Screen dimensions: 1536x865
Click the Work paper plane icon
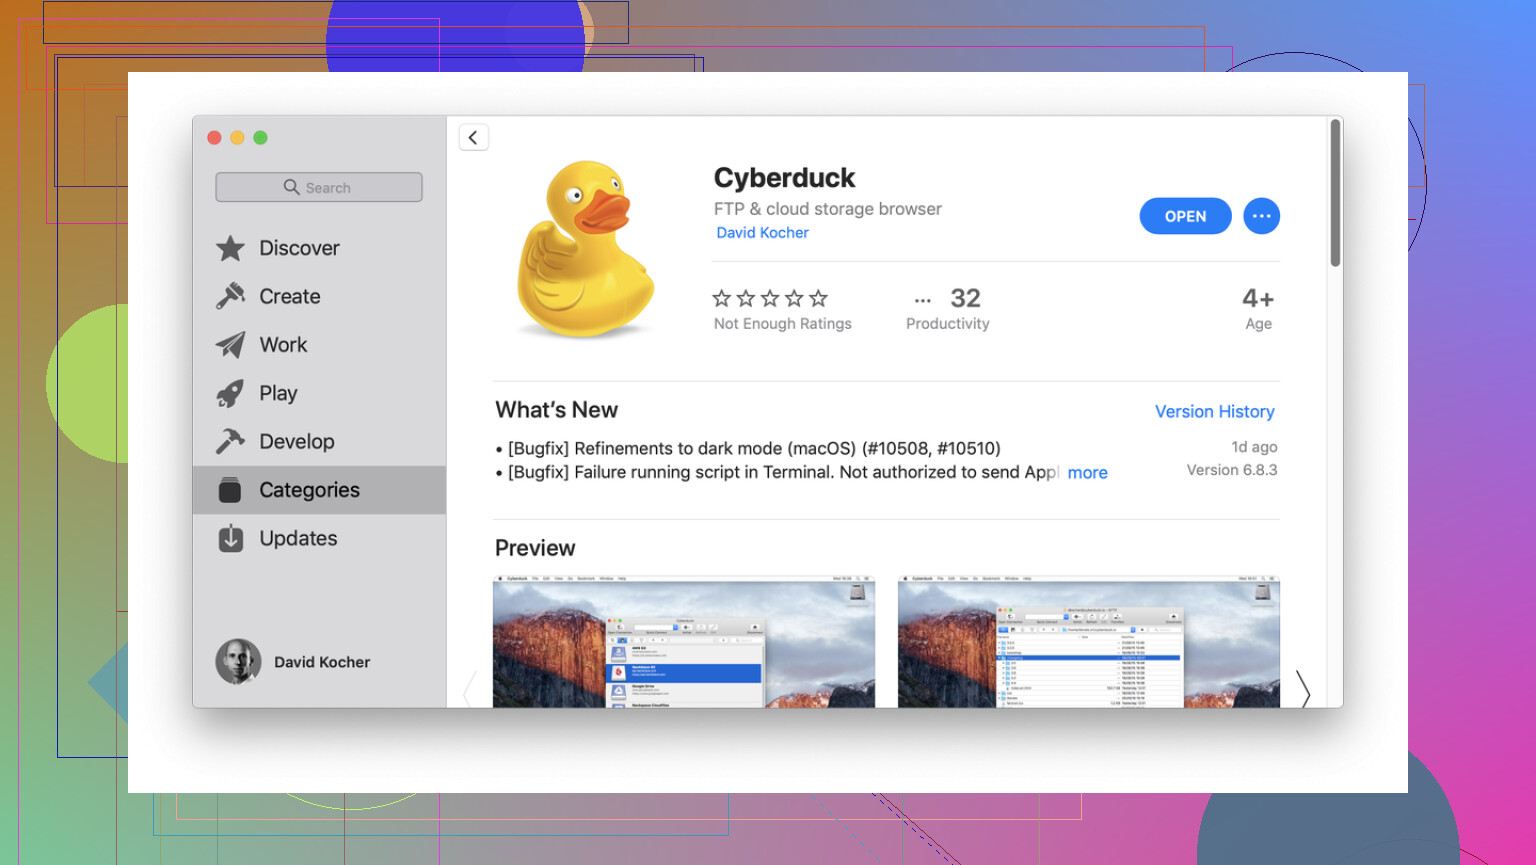pos(231,345)
